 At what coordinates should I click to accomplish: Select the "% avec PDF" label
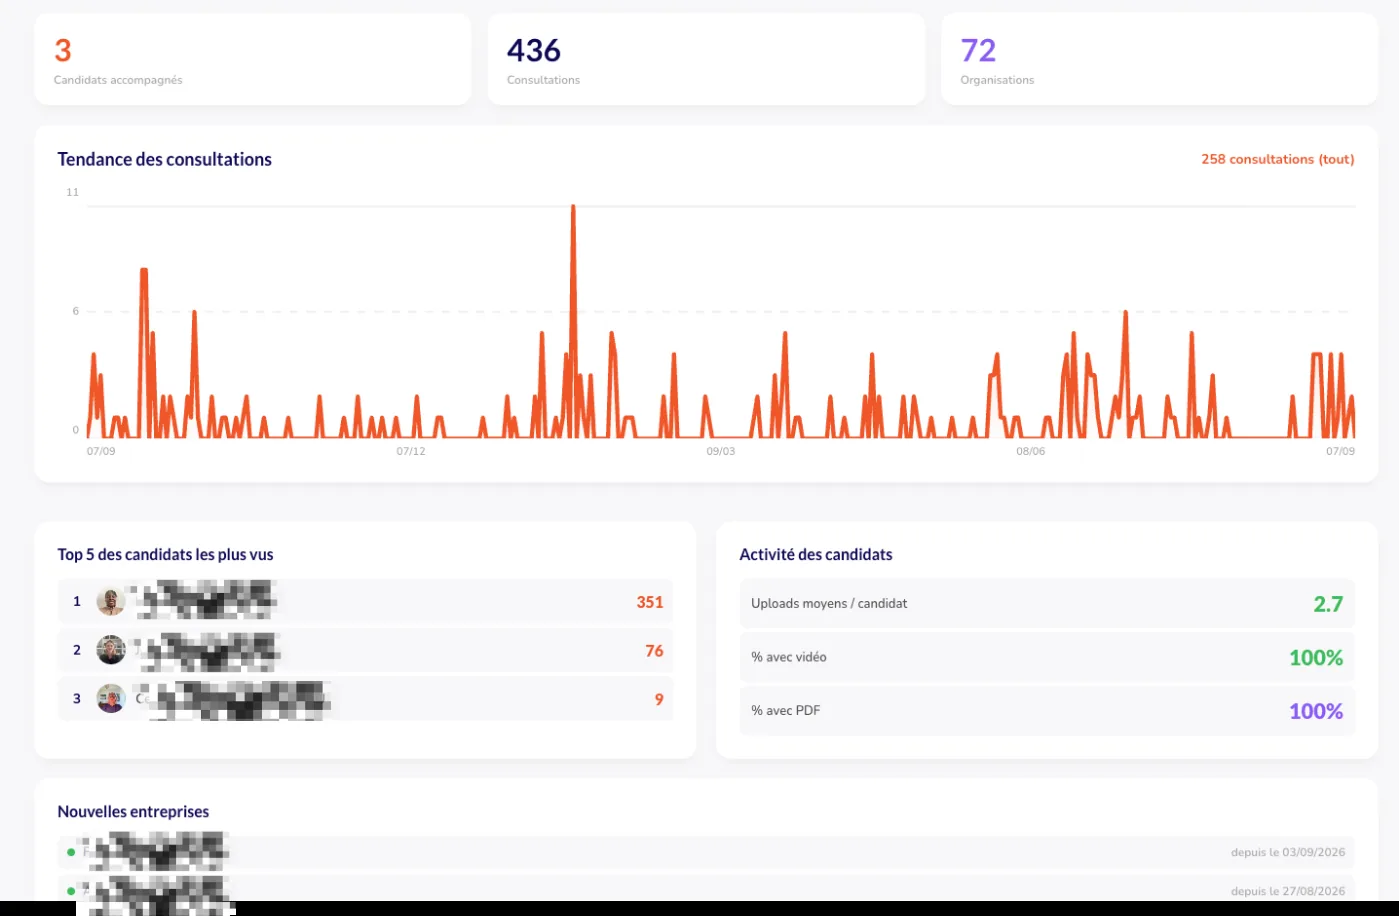coord(786,711)
